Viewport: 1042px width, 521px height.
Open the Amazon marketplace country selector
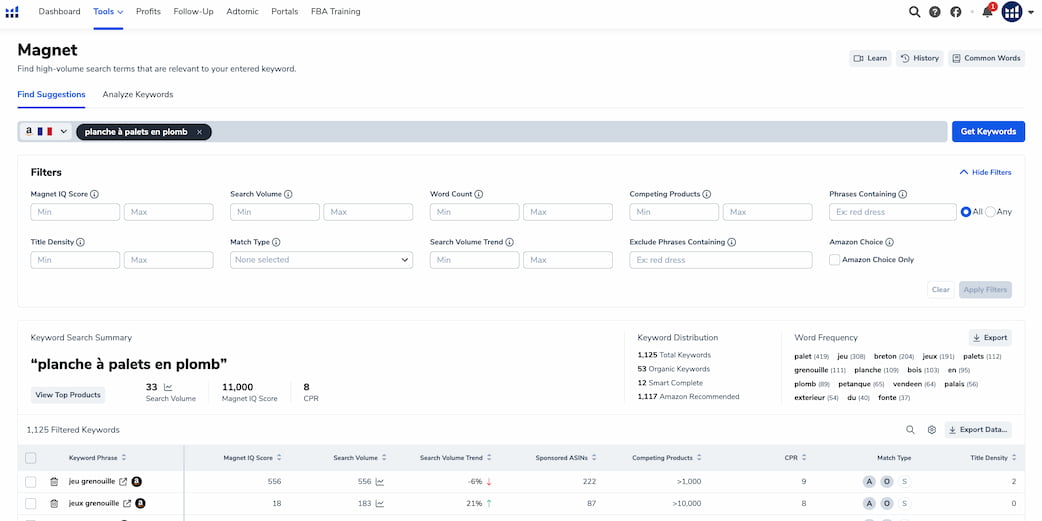(x=46, y=132)
